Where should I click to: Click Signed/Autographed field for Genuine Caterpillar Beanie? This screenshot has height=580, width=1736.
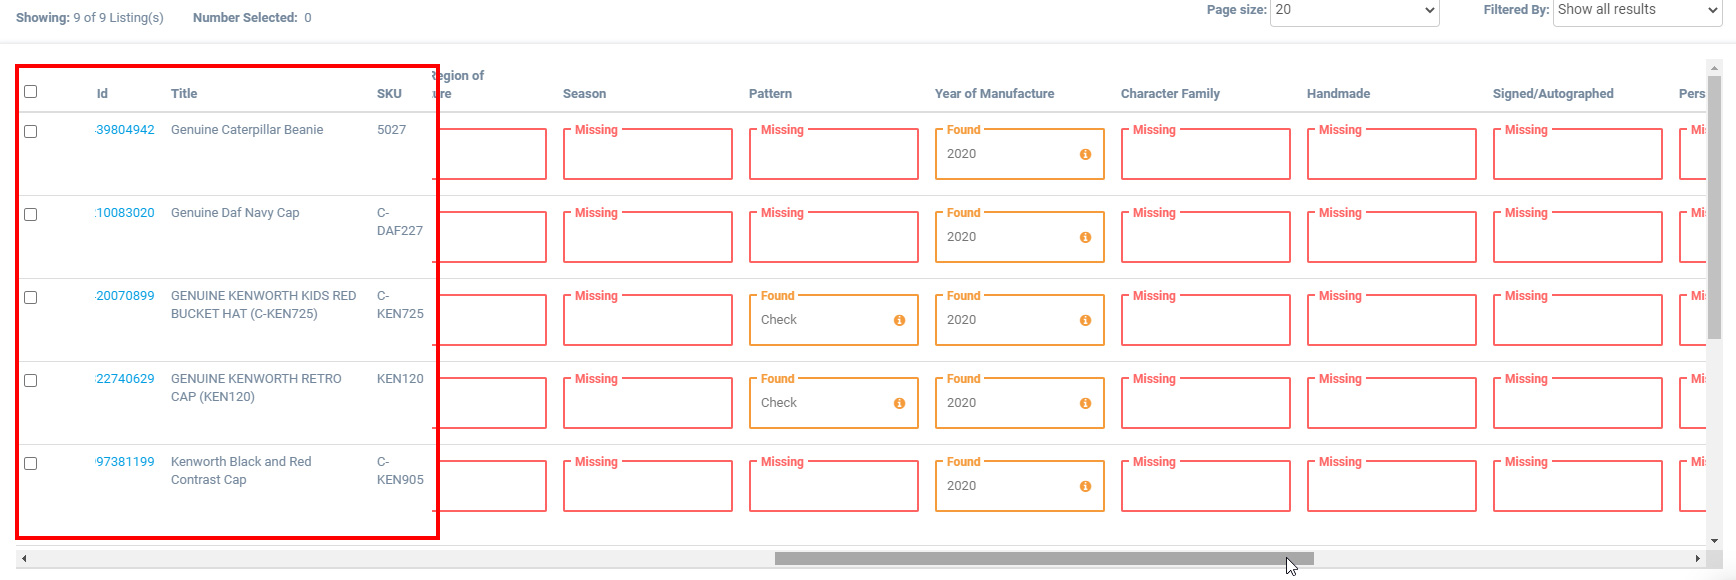point(1578,154)
